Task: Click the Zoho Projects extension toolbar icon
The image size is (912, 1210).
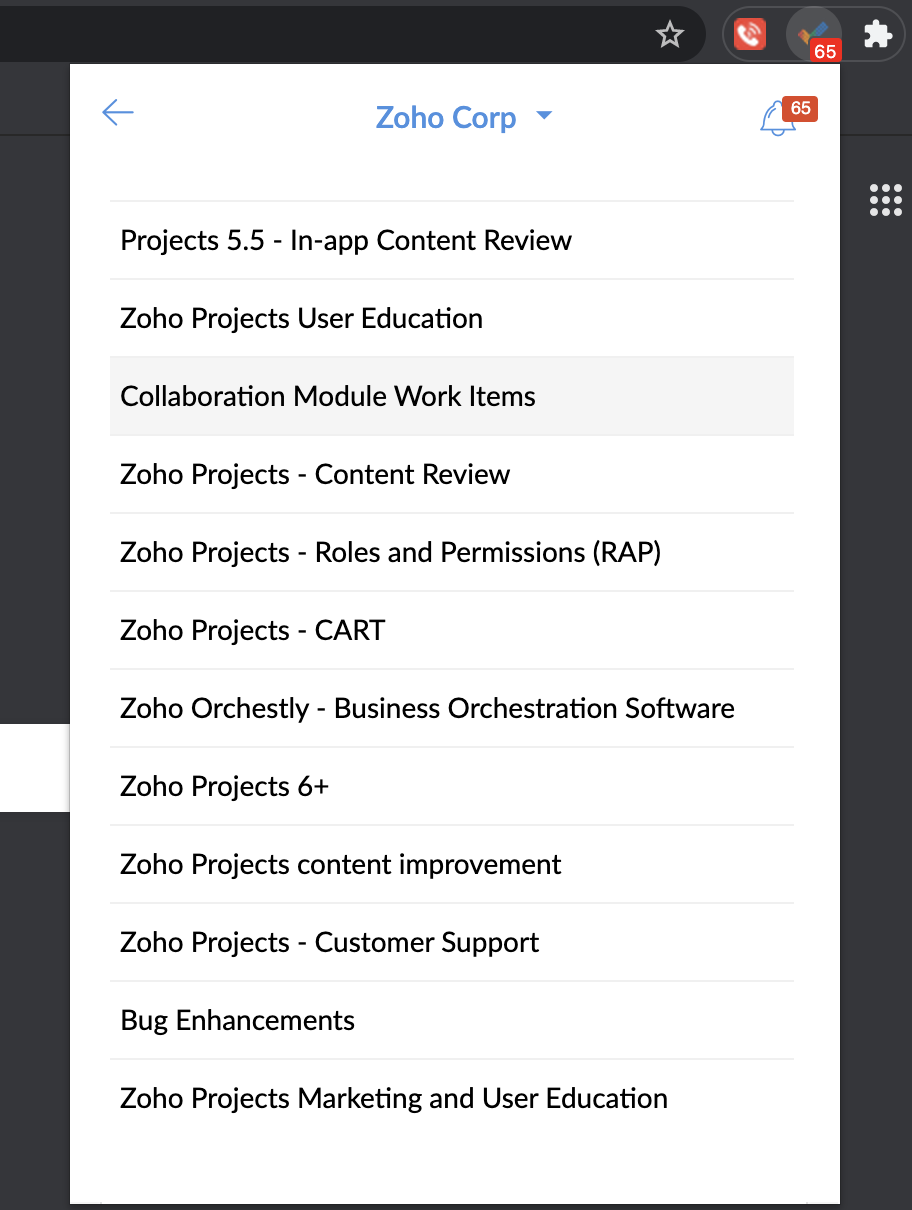Action: [814, 35]
